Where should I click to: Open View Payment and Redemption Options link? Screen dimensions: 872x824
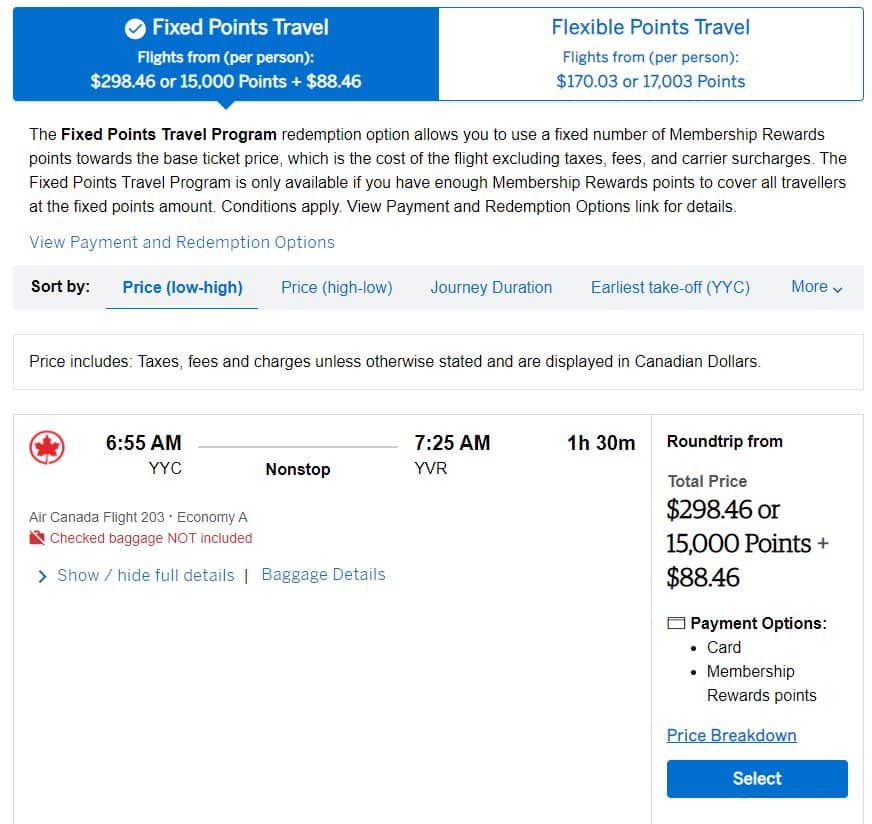click(x=182, y=242)
